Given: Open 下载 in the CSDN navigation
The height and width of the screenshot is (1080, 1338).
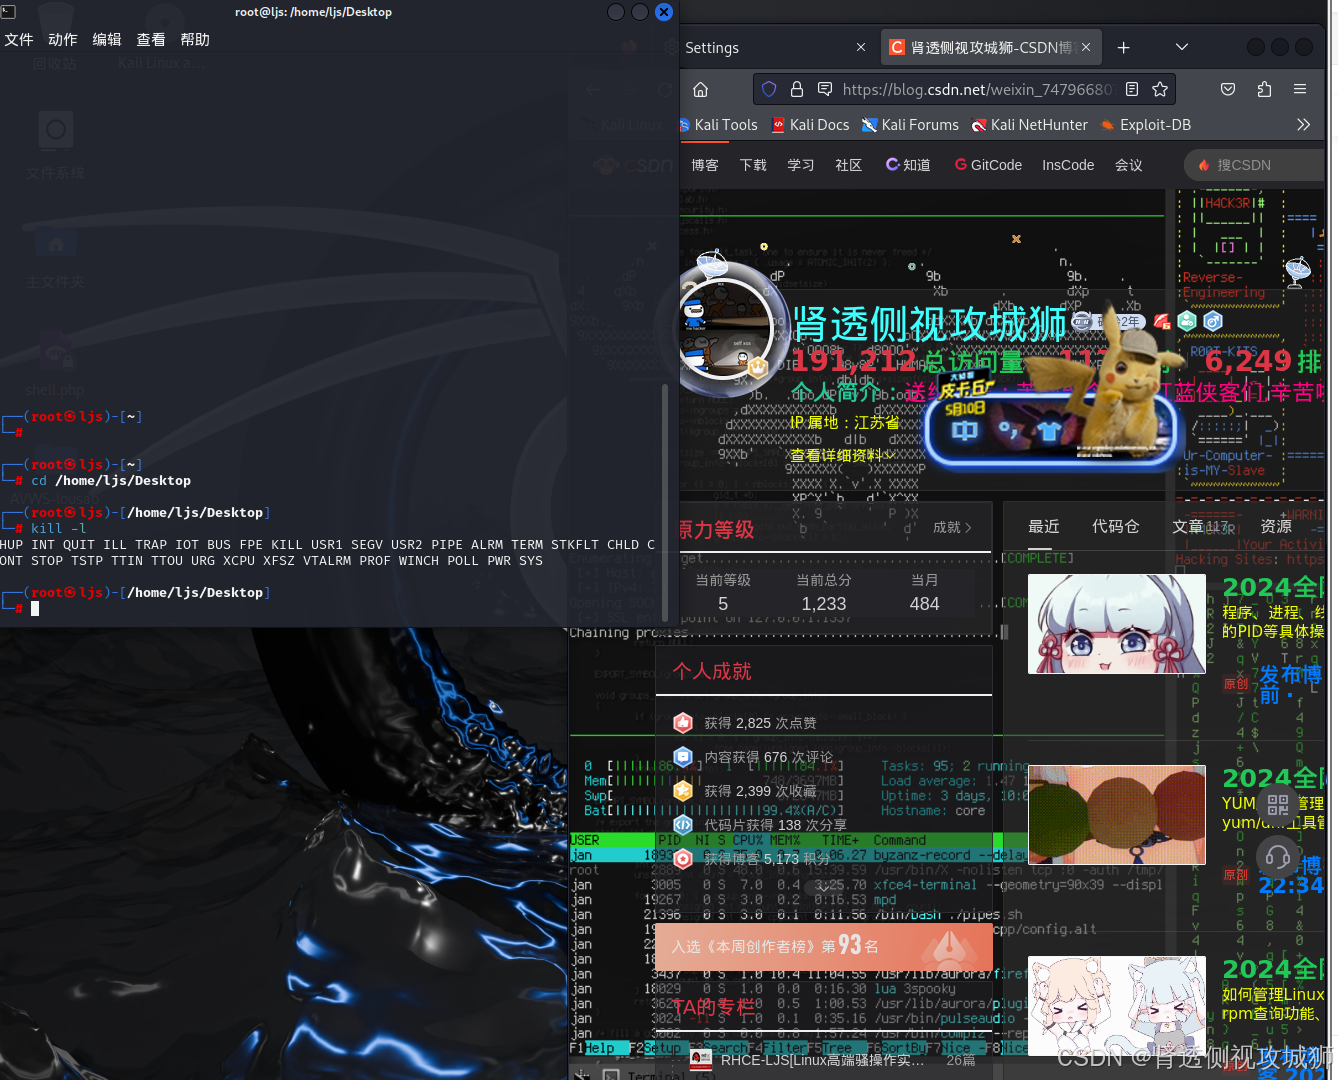Looking at the screenshot, I should [753, 165].
